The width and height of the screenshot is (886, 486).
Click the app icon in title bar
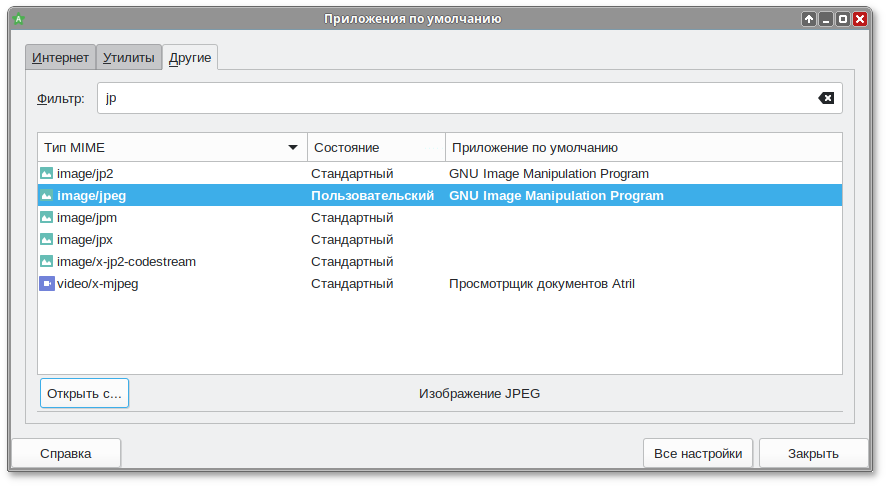[x=19, y=19]
